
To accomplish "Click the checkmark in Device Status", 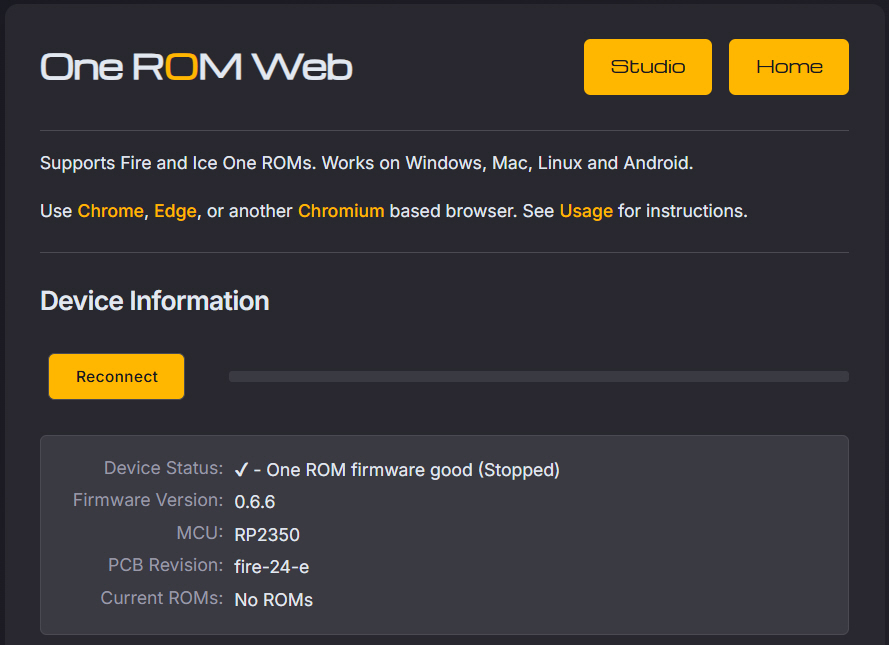I will click(x=241, y=470).
